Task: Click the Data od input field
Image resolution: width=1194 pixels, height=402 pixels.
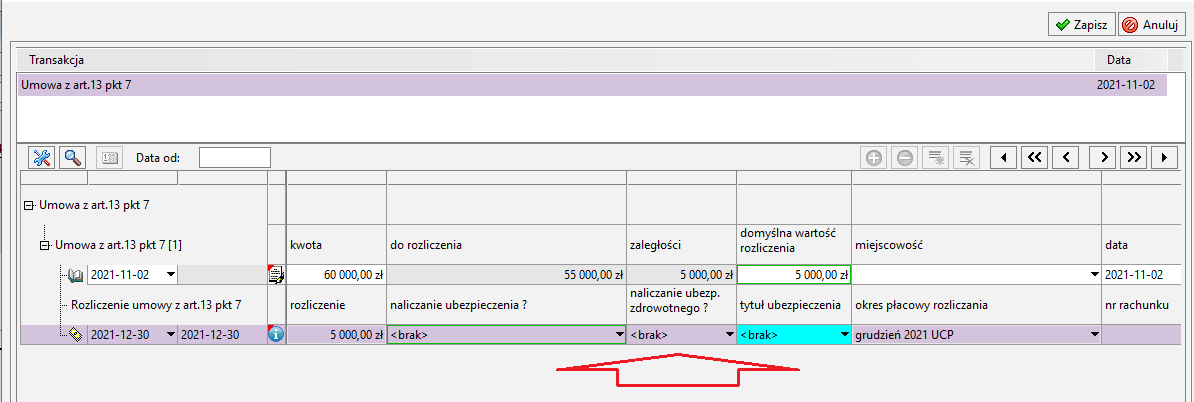Action: (x=235, y=158)
